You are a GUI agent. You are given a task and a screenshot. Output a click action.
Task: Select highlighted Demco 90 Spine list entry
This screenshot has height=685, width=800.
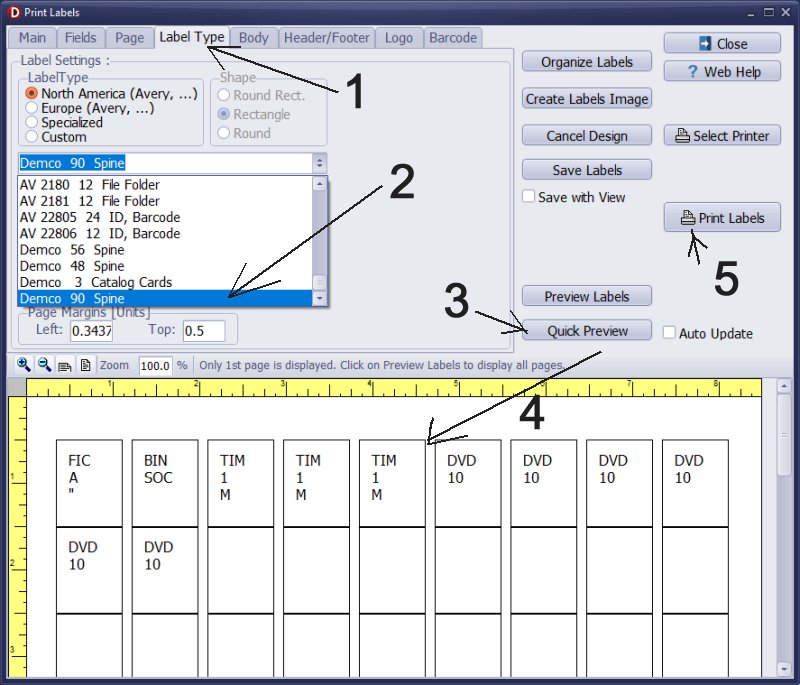point(165,298)
